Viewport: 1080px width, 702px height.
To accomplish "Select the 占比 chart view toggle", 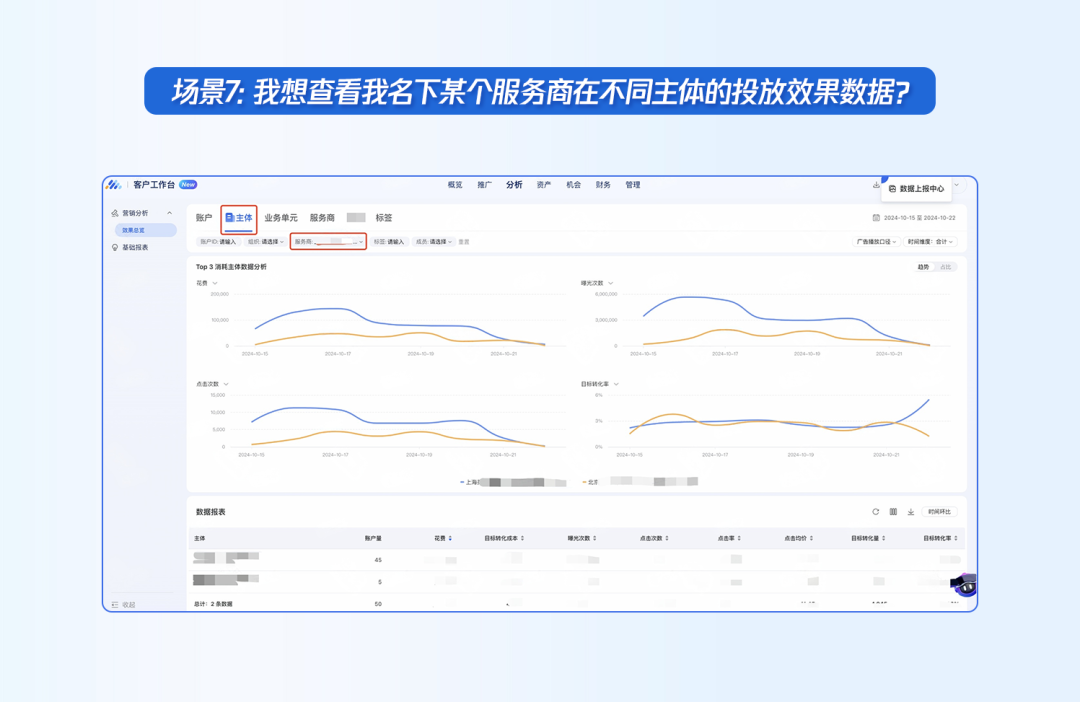I will click(946, 267).
